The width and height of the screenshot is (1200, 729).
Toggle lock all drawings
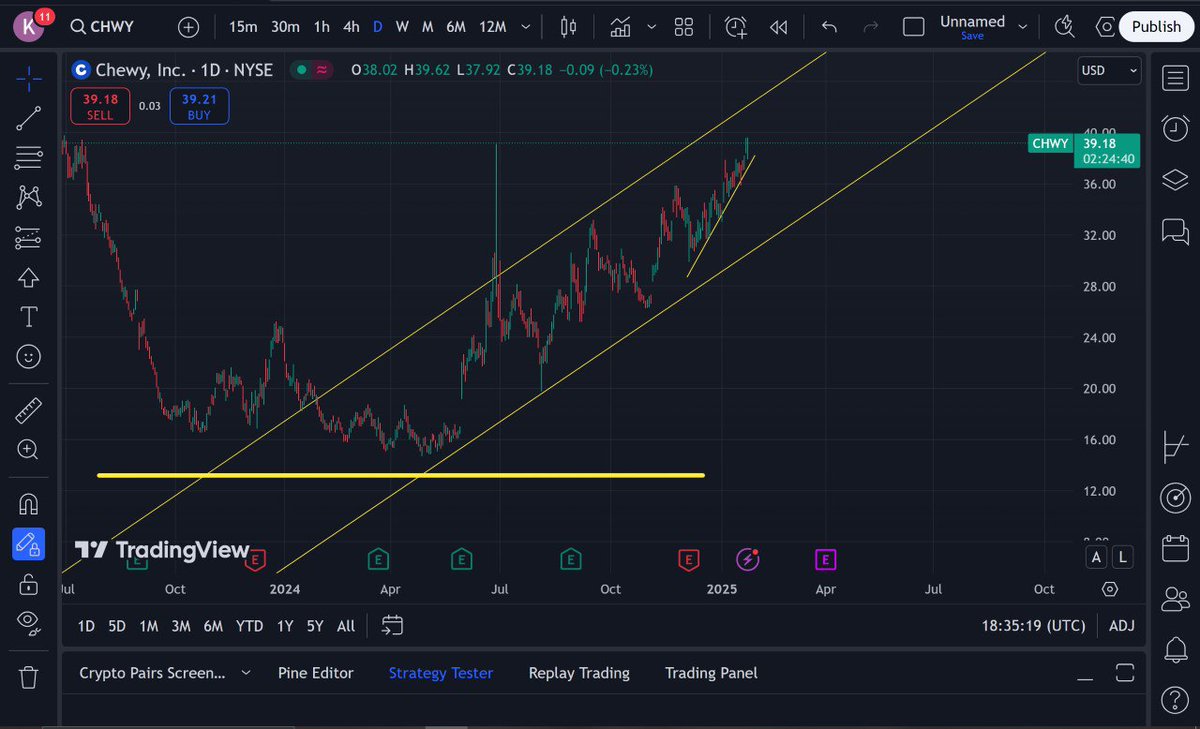[29, 583]
